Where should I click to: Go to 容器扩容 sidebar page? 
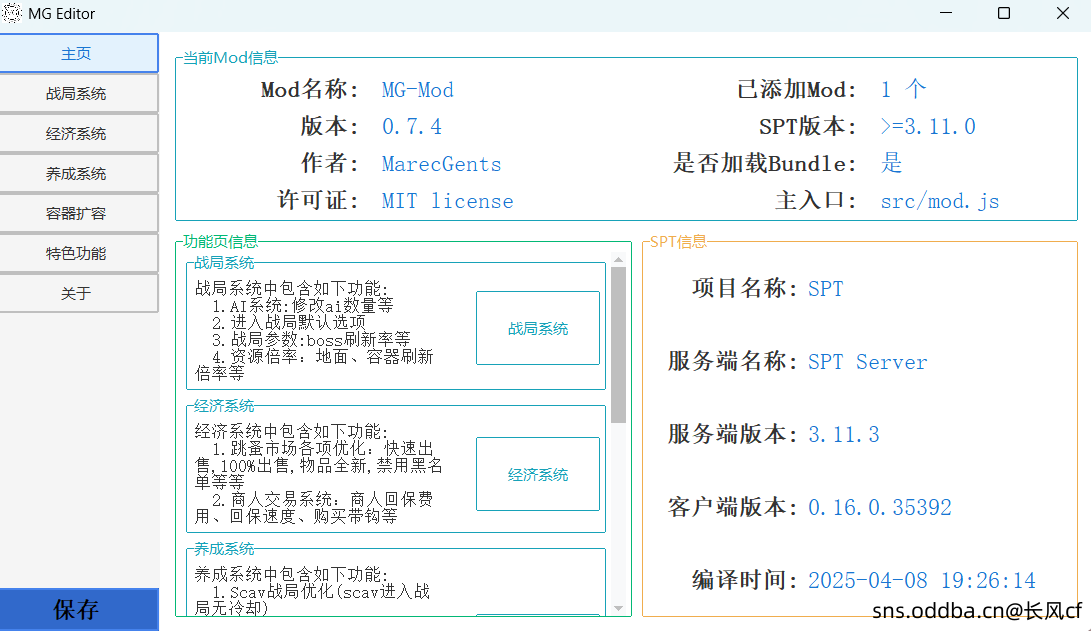point(79,214)
